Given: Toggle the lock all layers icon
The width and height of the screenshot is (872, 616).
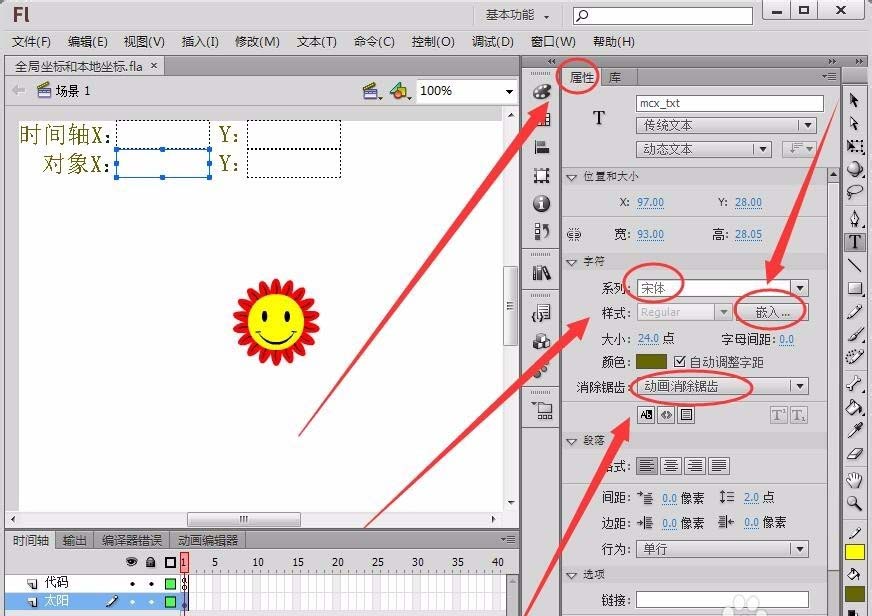Looking at the screenshot, I should (151, 562).
